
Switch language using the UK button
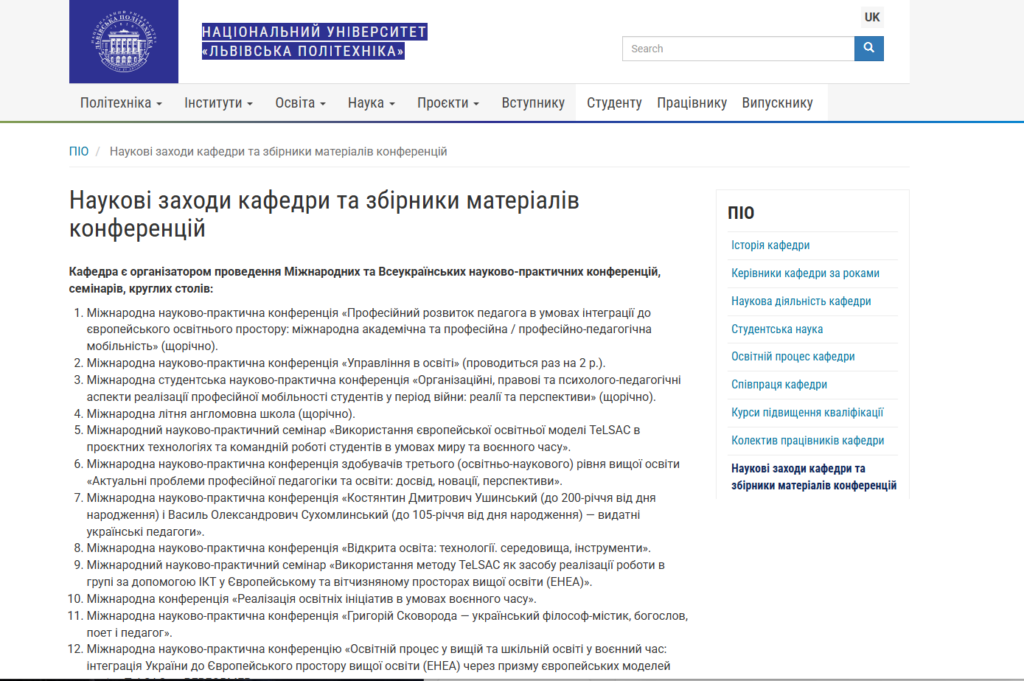pyautogui.click(x=872, y=17)
